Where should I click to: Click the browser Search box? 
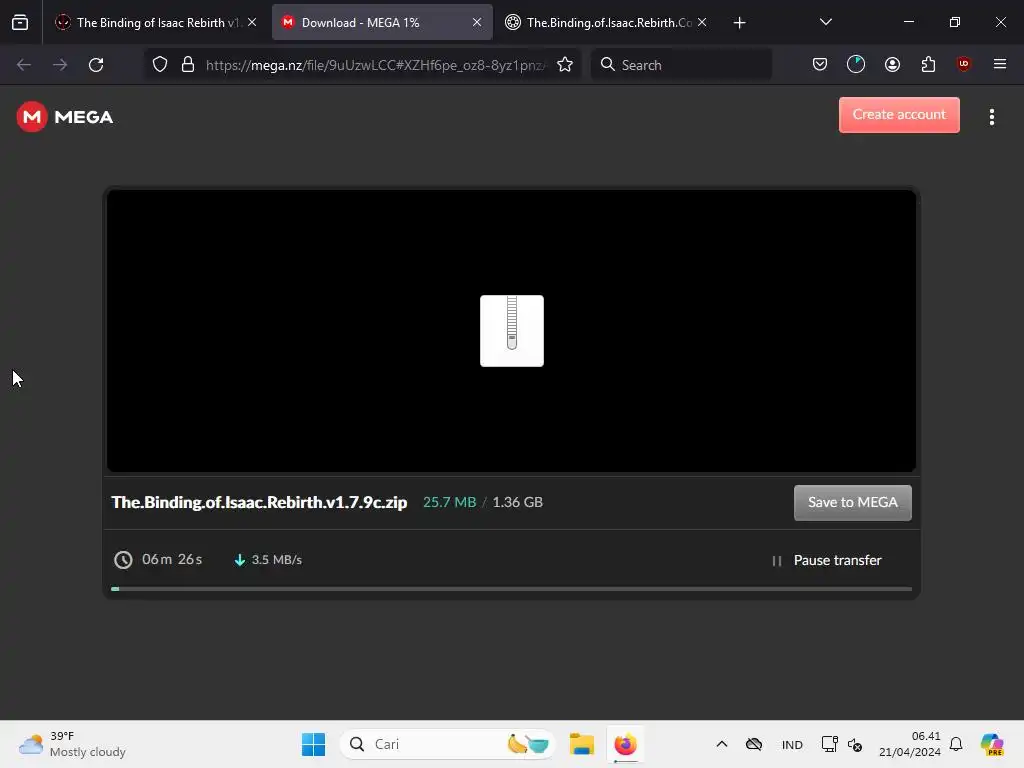tap(681, 65)
